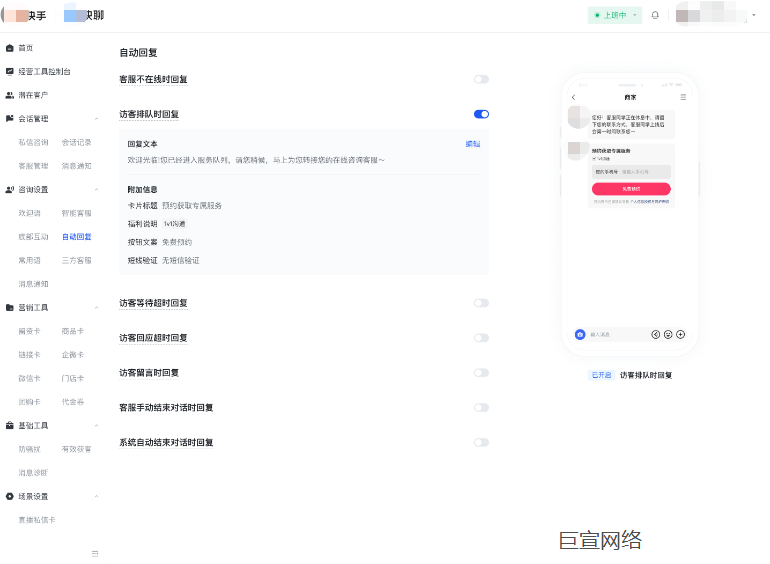Open 常用语 page
This screenshot has height=564, width=770.
29,260
